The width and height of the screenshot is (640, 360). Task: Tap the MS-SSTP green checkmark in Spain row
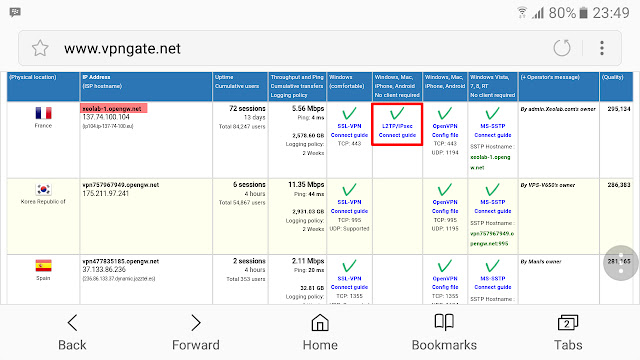point(493,266)
